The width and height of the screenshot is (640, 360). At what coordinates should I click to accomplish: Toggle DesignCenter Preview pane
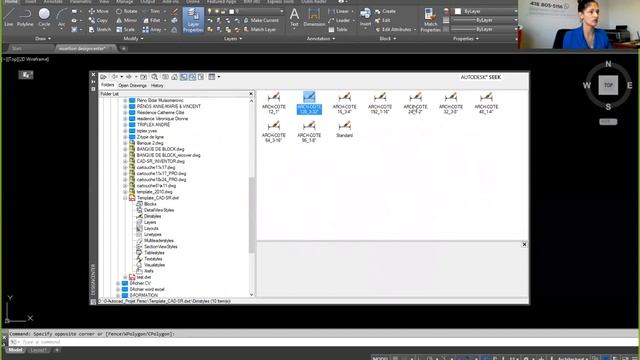tap(192, 77)
